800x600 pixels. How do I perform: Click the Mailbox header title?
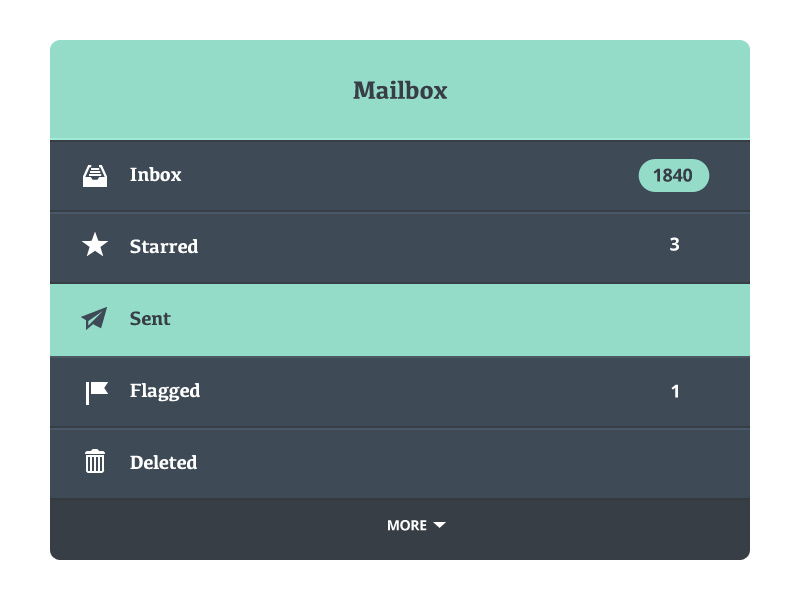[400, 89]
